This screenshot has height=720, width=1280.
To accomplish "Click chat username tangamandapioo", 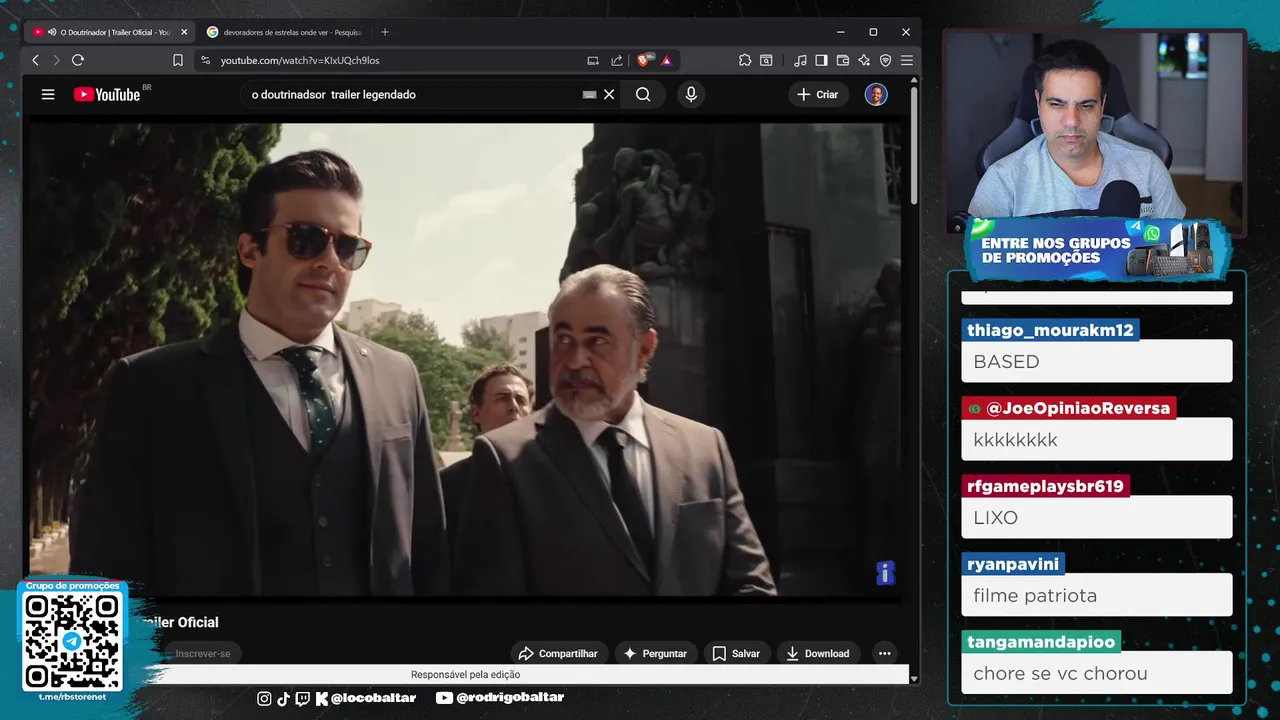I will (1041, 642).
